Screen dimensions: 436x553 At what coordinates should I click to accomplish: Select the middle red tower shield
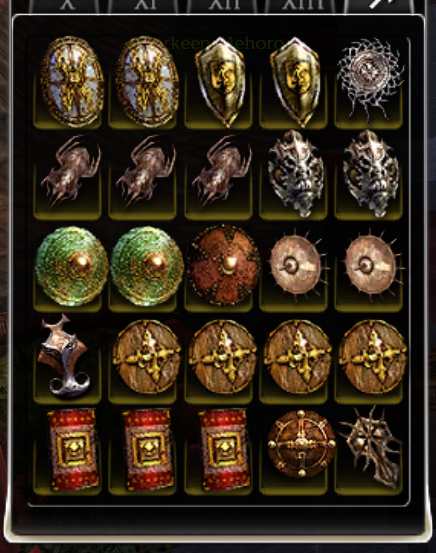[x=148, y=449]
